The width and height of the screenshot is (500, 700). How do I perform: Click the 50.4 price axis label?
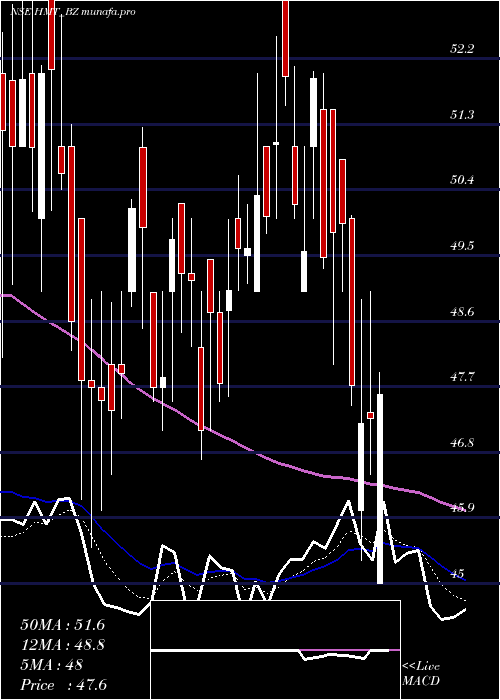click(462, 180)
